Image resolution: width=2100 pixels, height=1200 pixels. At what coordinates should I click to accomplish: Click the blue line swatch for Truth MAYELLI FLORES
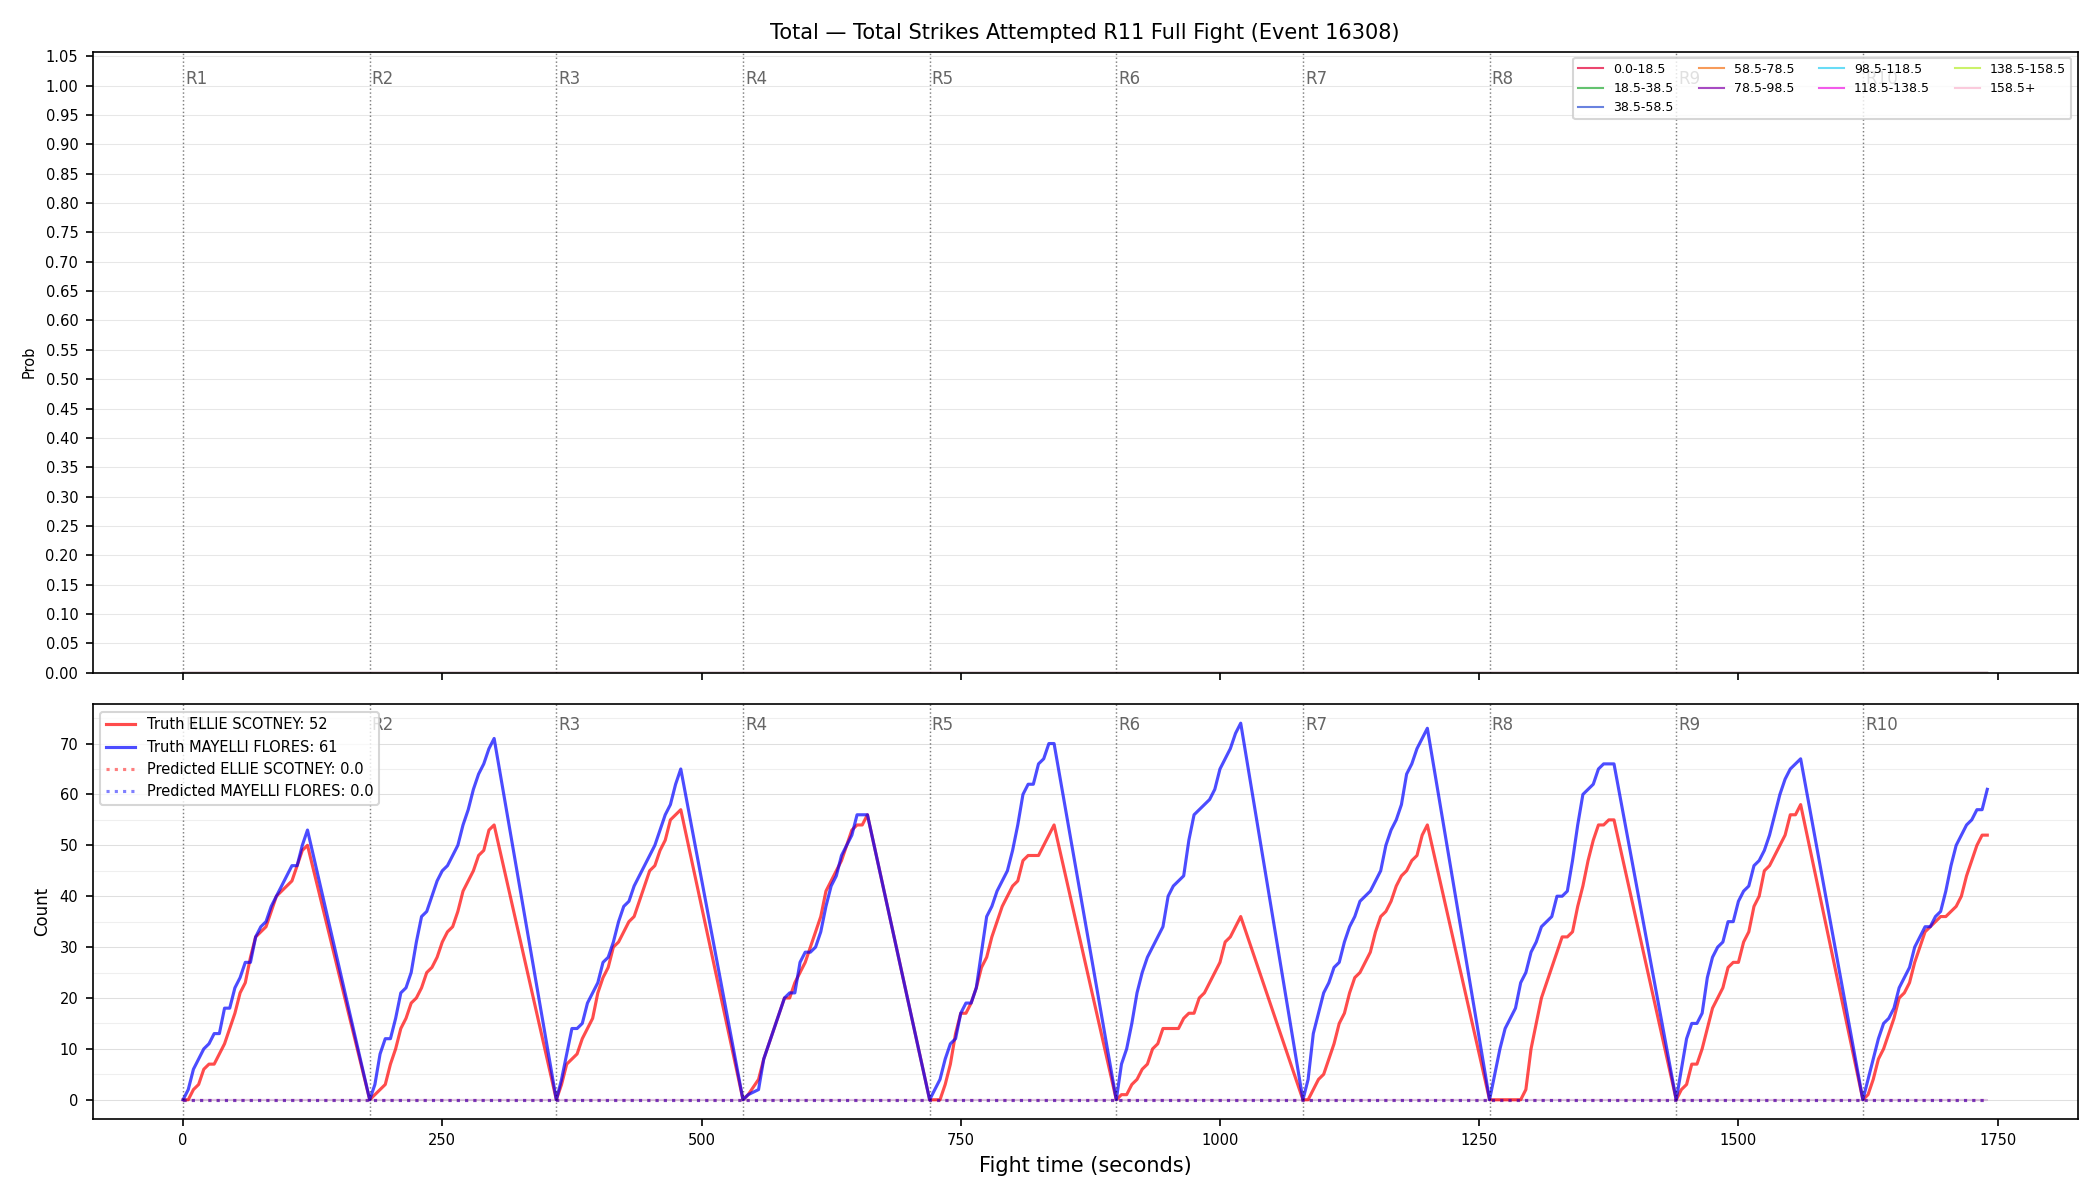coord(121,747)
